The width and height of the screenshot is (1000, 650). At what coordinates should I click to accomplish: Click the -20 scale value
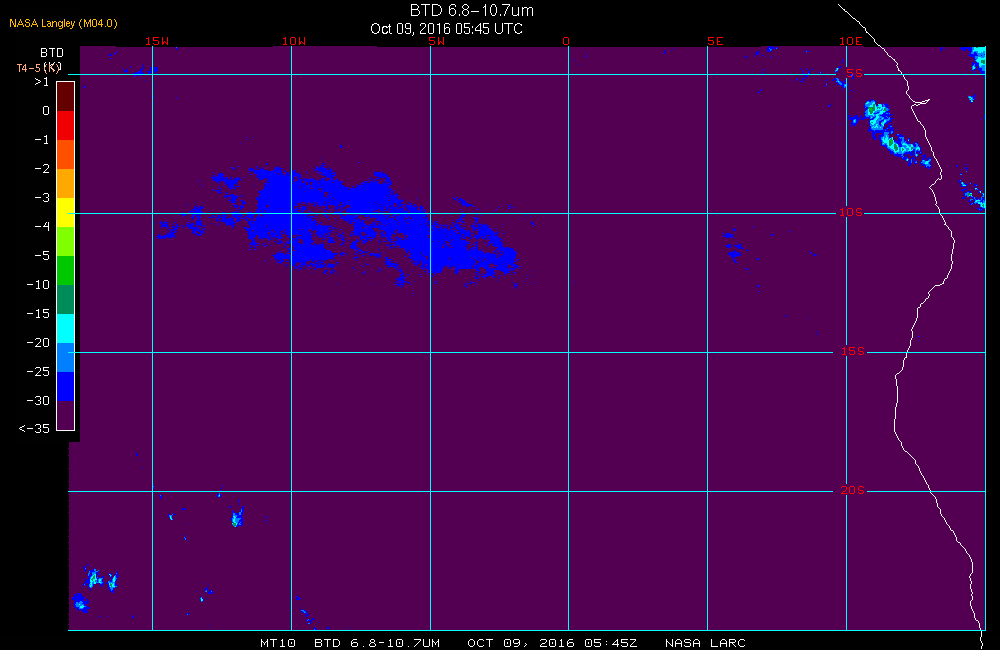38,343
